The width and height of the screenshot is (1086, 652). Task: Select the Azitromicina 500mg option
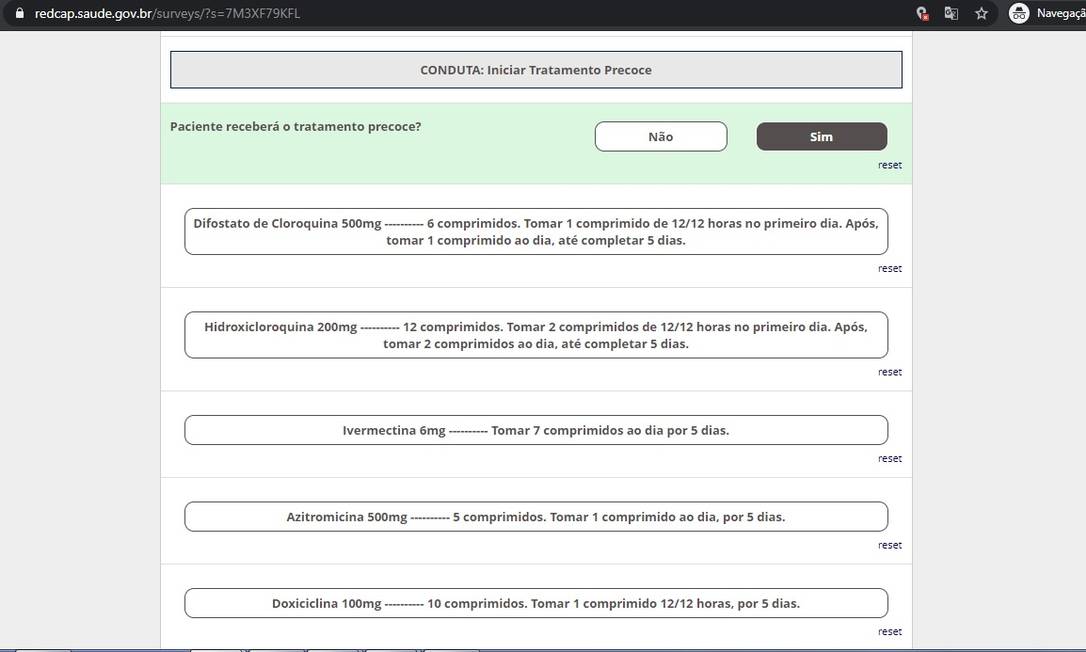[x=536, y=517]
